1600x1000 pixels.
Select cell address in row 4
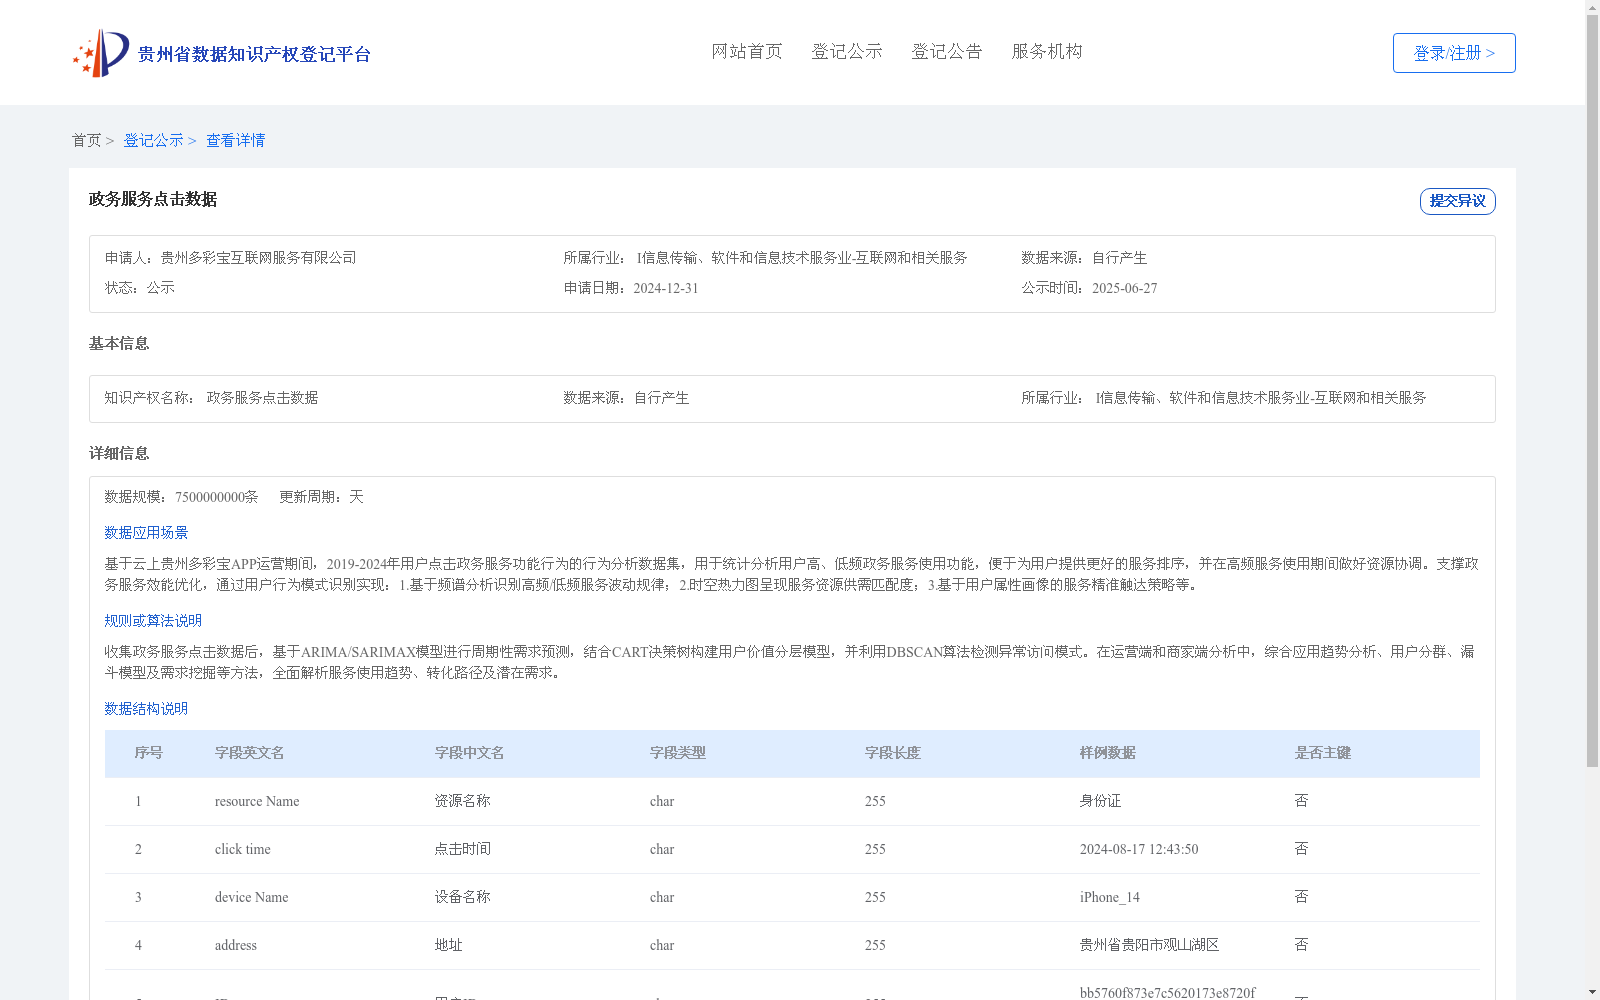[x=236, y=945]
